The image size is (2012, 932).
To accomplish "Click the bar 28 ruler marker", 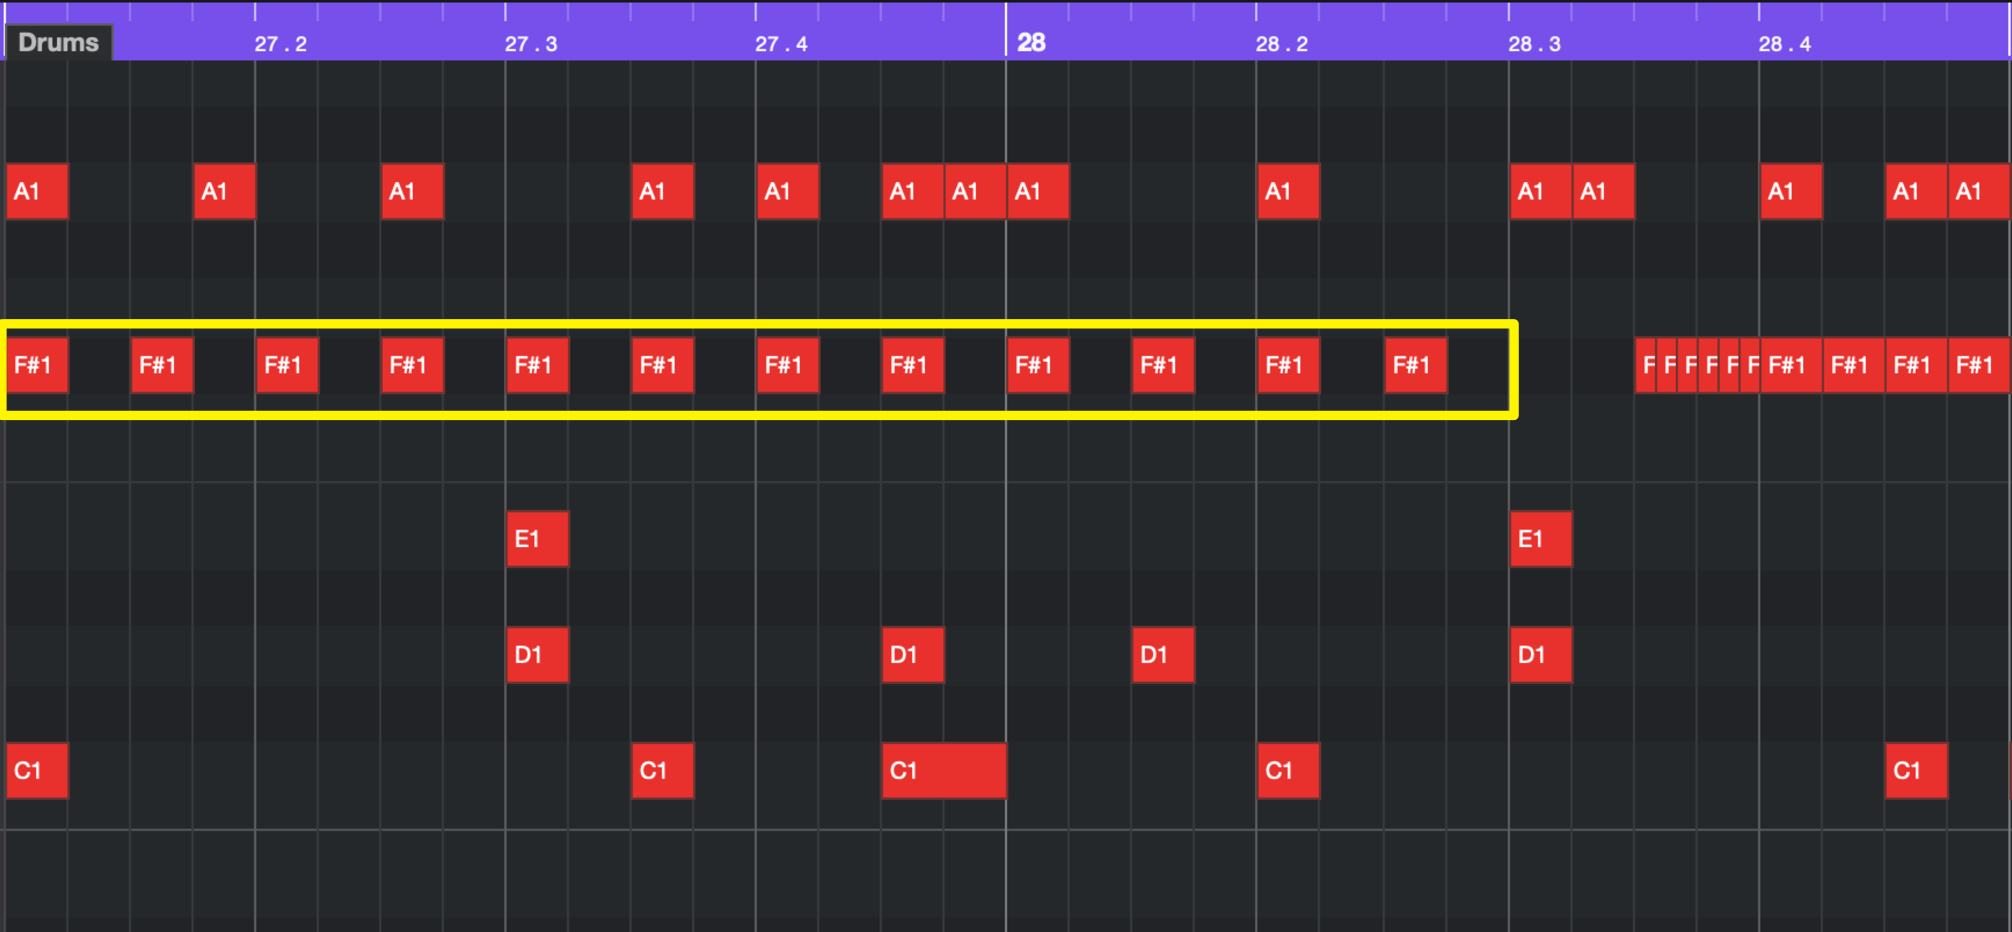I will tap(1031, 42).
